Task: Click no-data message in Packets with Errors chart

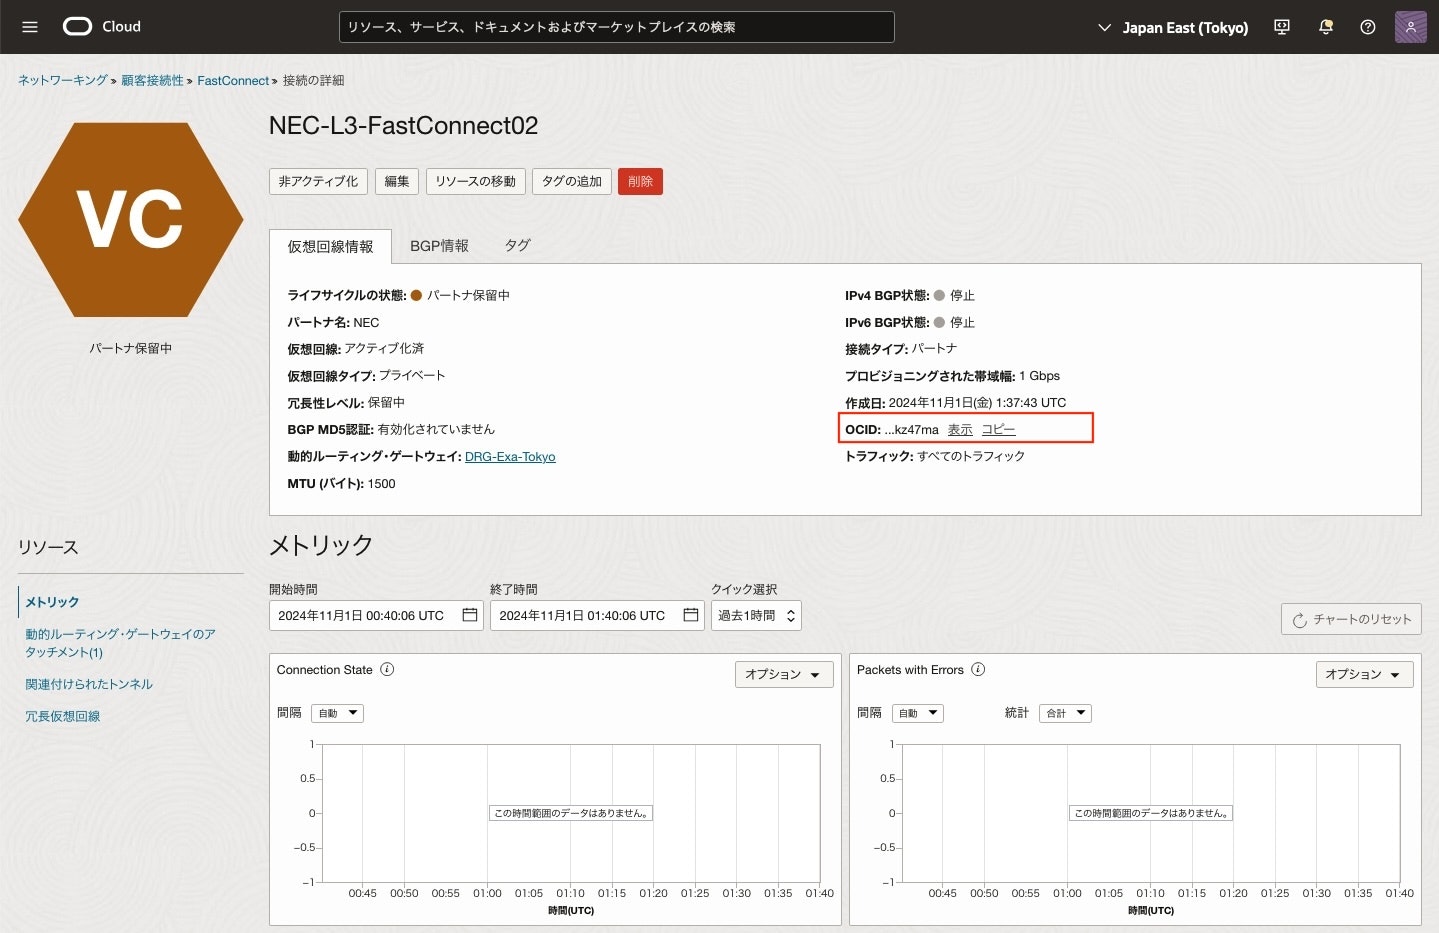Action: [1150, 813]
